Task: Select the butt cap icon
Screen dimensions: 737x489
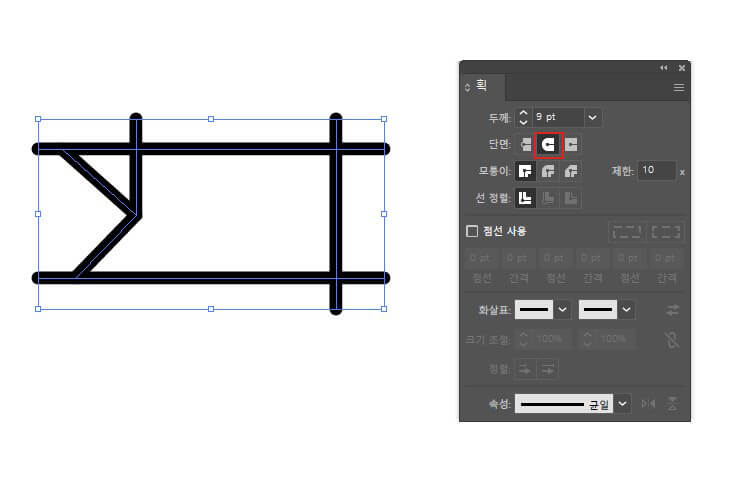Action: point(525,144)
